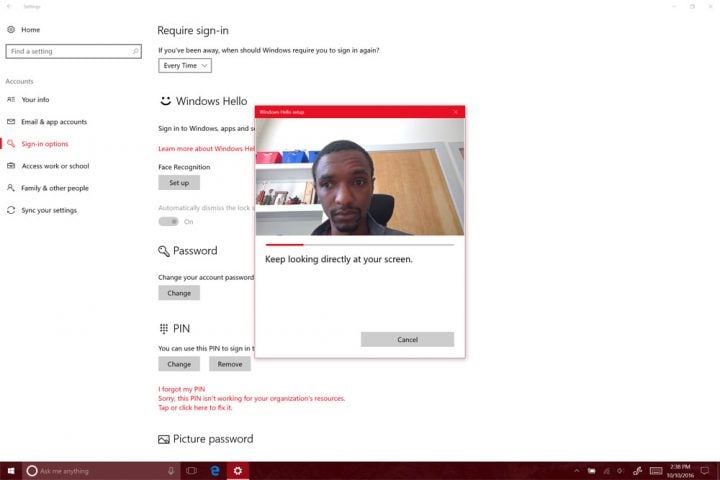Image resolution: width=720 pixels, height=480 pixels.
Task: Open the taskbar clock showing 2:38 PM
Action: (x=680, y=471)
